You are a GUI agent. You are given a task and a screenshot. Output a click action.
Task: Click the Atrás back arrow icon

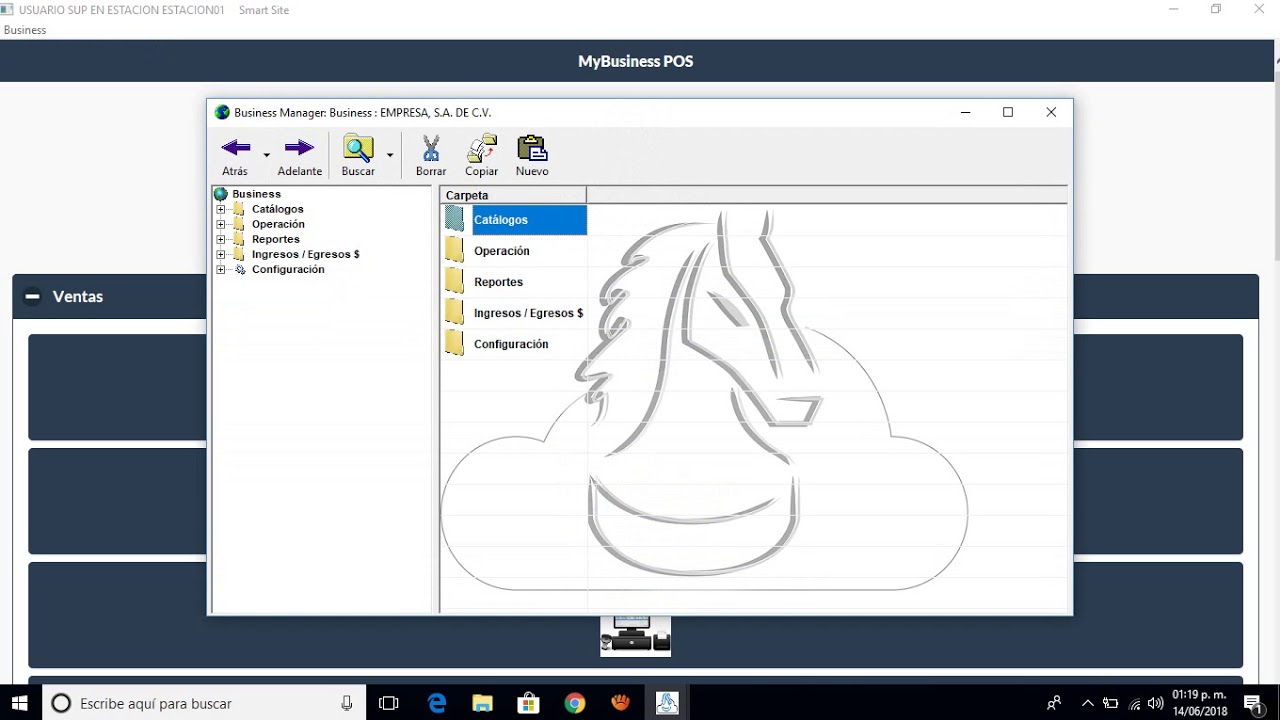point(236,148)
